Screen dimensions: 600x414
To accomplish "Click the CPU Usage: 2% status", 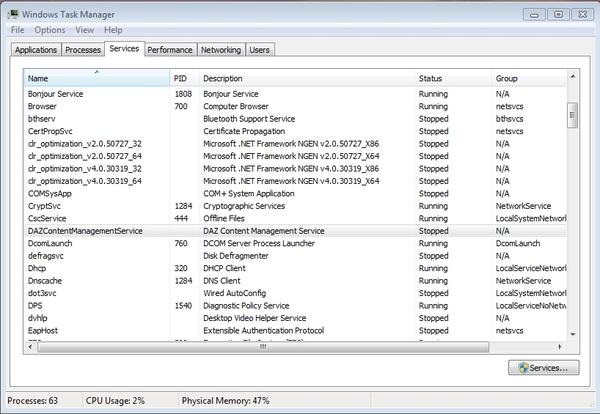I will 115,401.
